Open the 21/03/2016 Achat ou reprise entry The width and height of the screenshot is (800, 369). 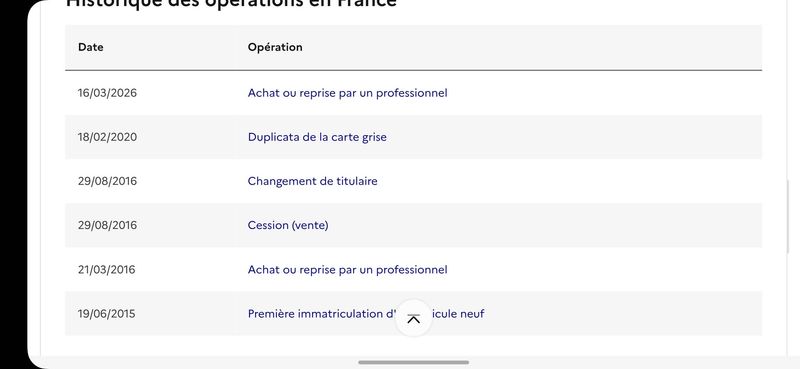(347, 269)
